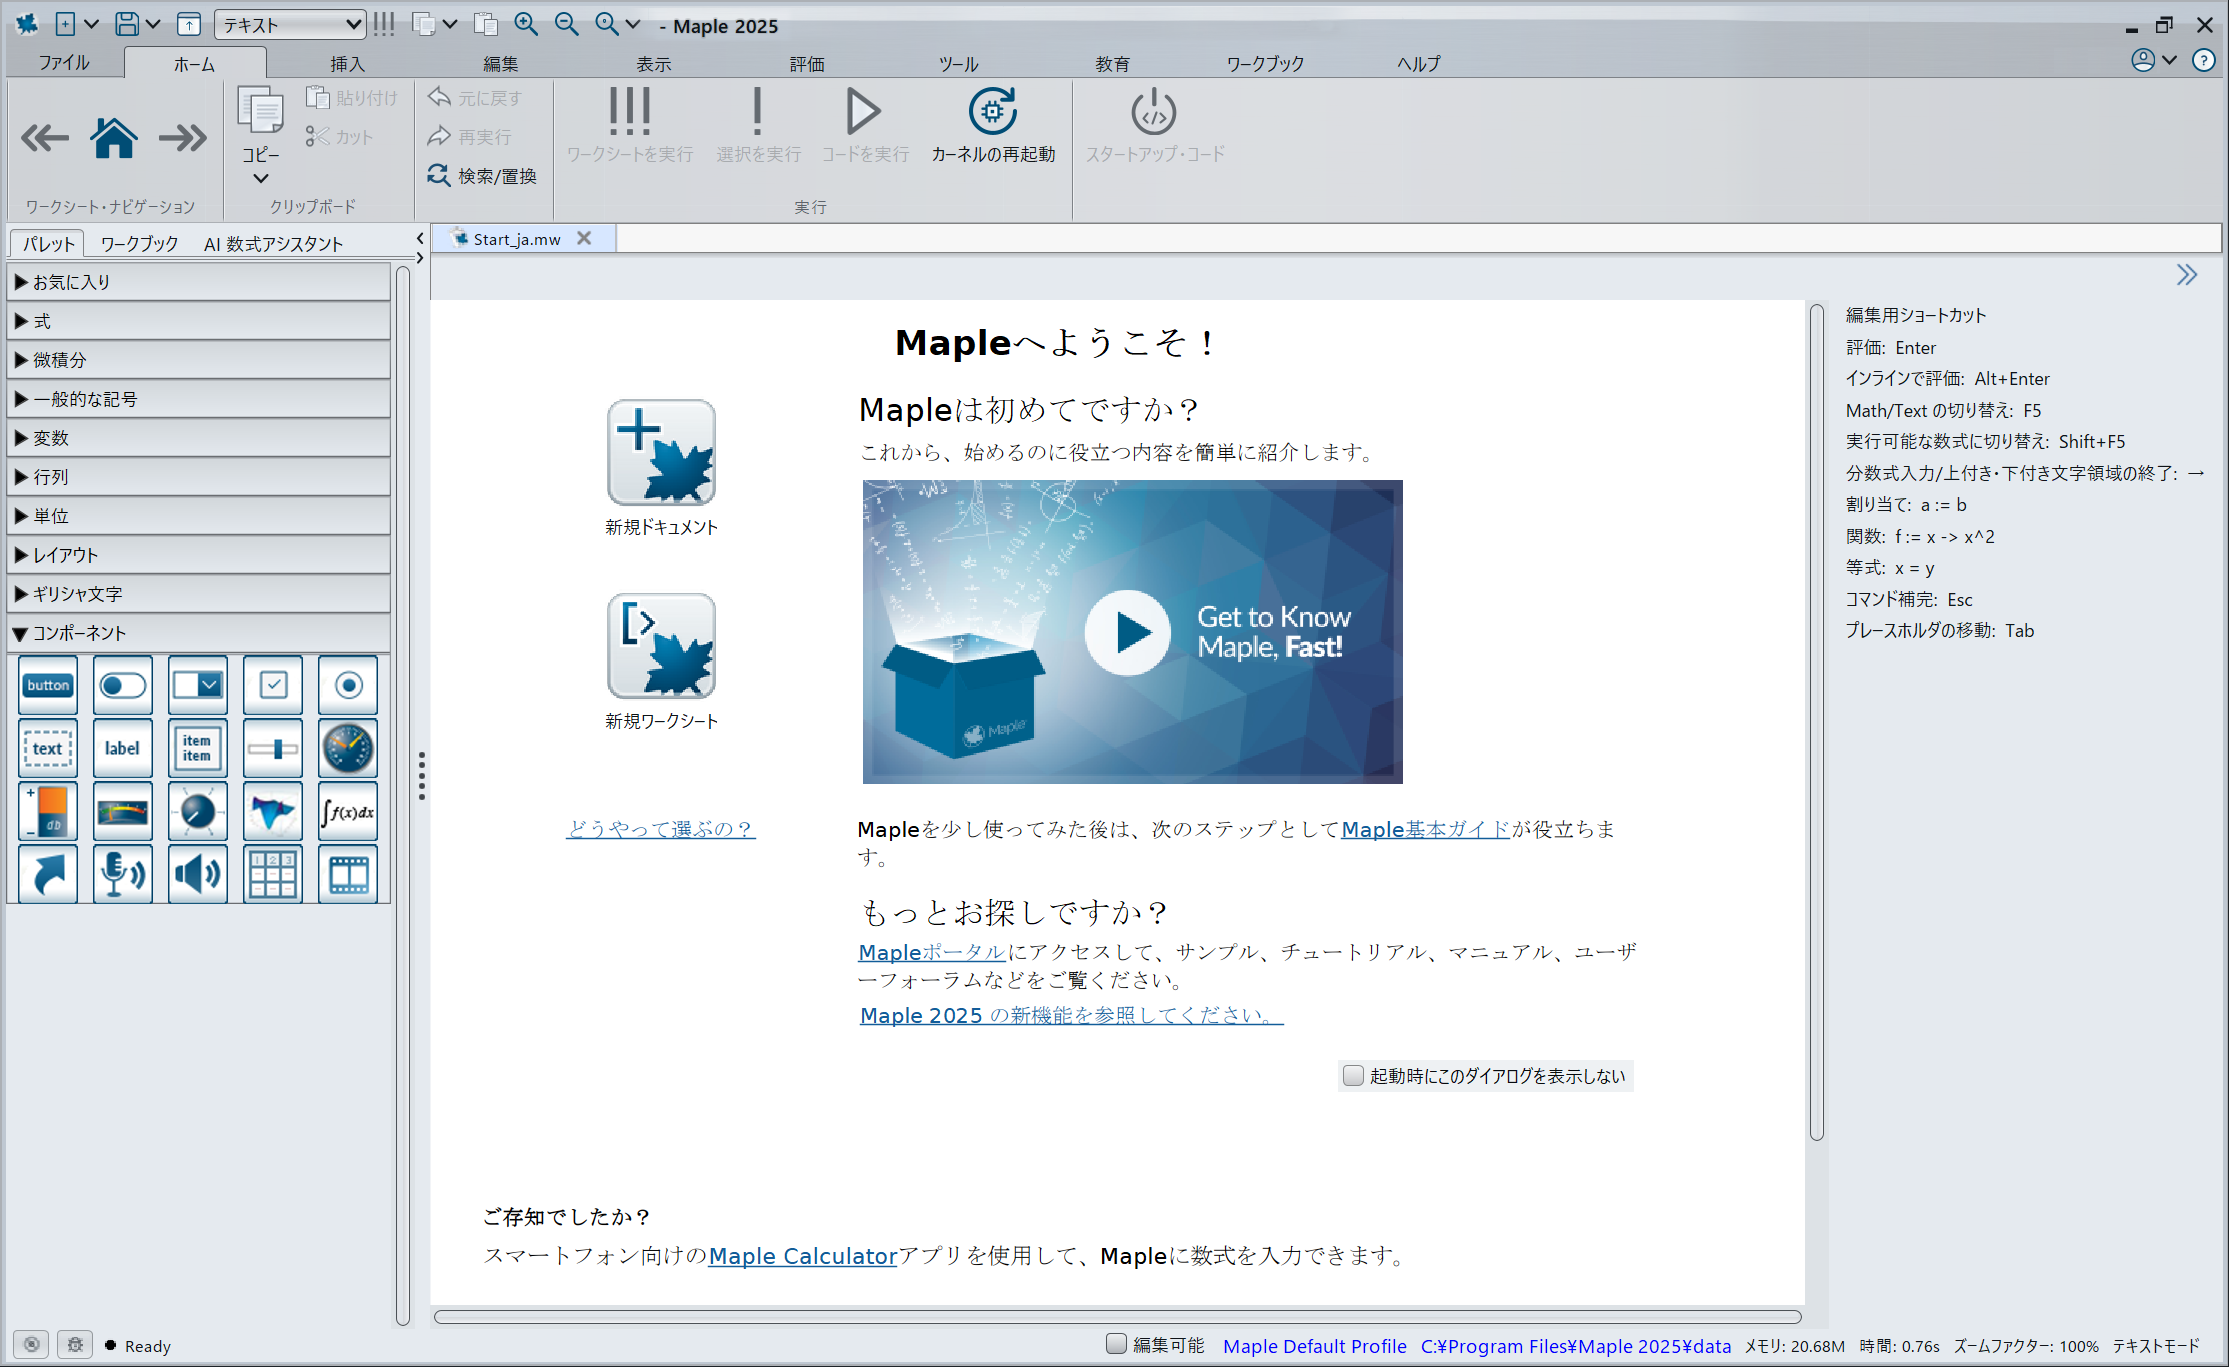Select the dial gauge component
Image resolution: width=2229 pixels, height=1367 pixels.
tap(348, 748)
